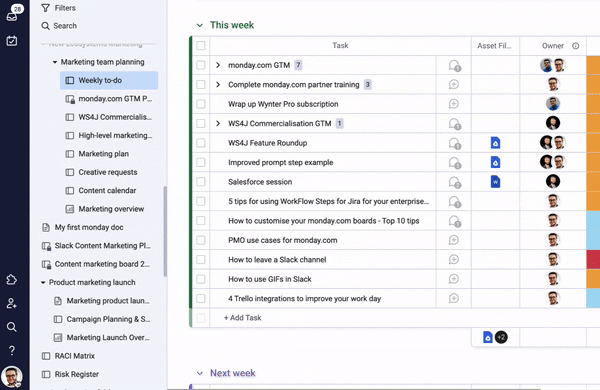Image resolution: width=600 pixels, height=390 pixels.
Task: Click the sidebar vertical scrollbar
Action: click(x=165, y=231)
